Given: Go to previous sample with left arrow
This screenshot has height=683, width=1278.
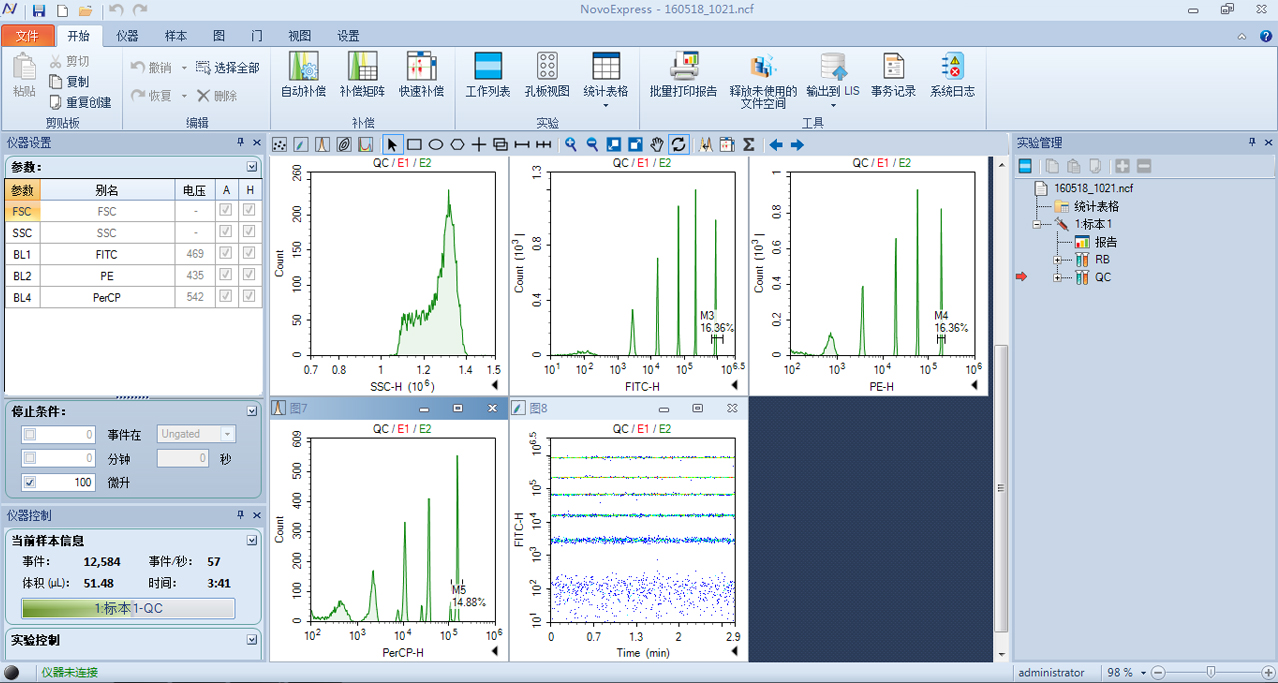Looking at the screenshot, I should pyautogui.click(x=776, y=145).
